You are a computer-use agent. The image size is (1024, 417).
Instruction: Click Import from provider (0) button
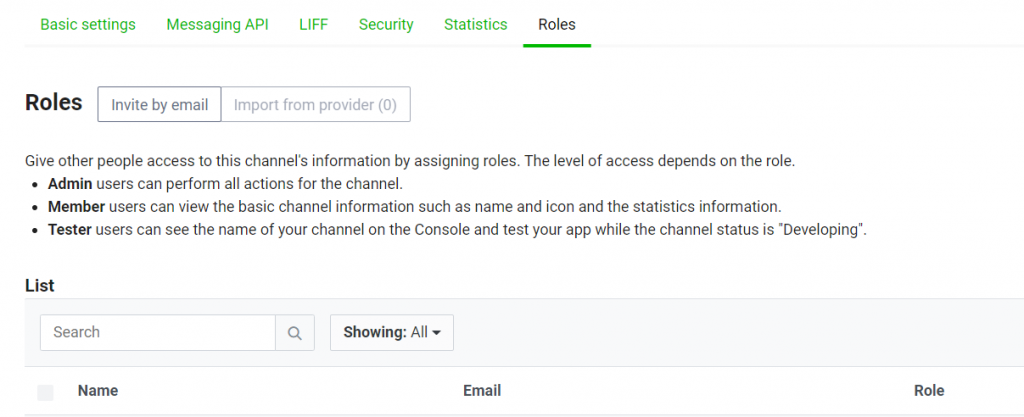pyautogui.click(x=315, y=104)
